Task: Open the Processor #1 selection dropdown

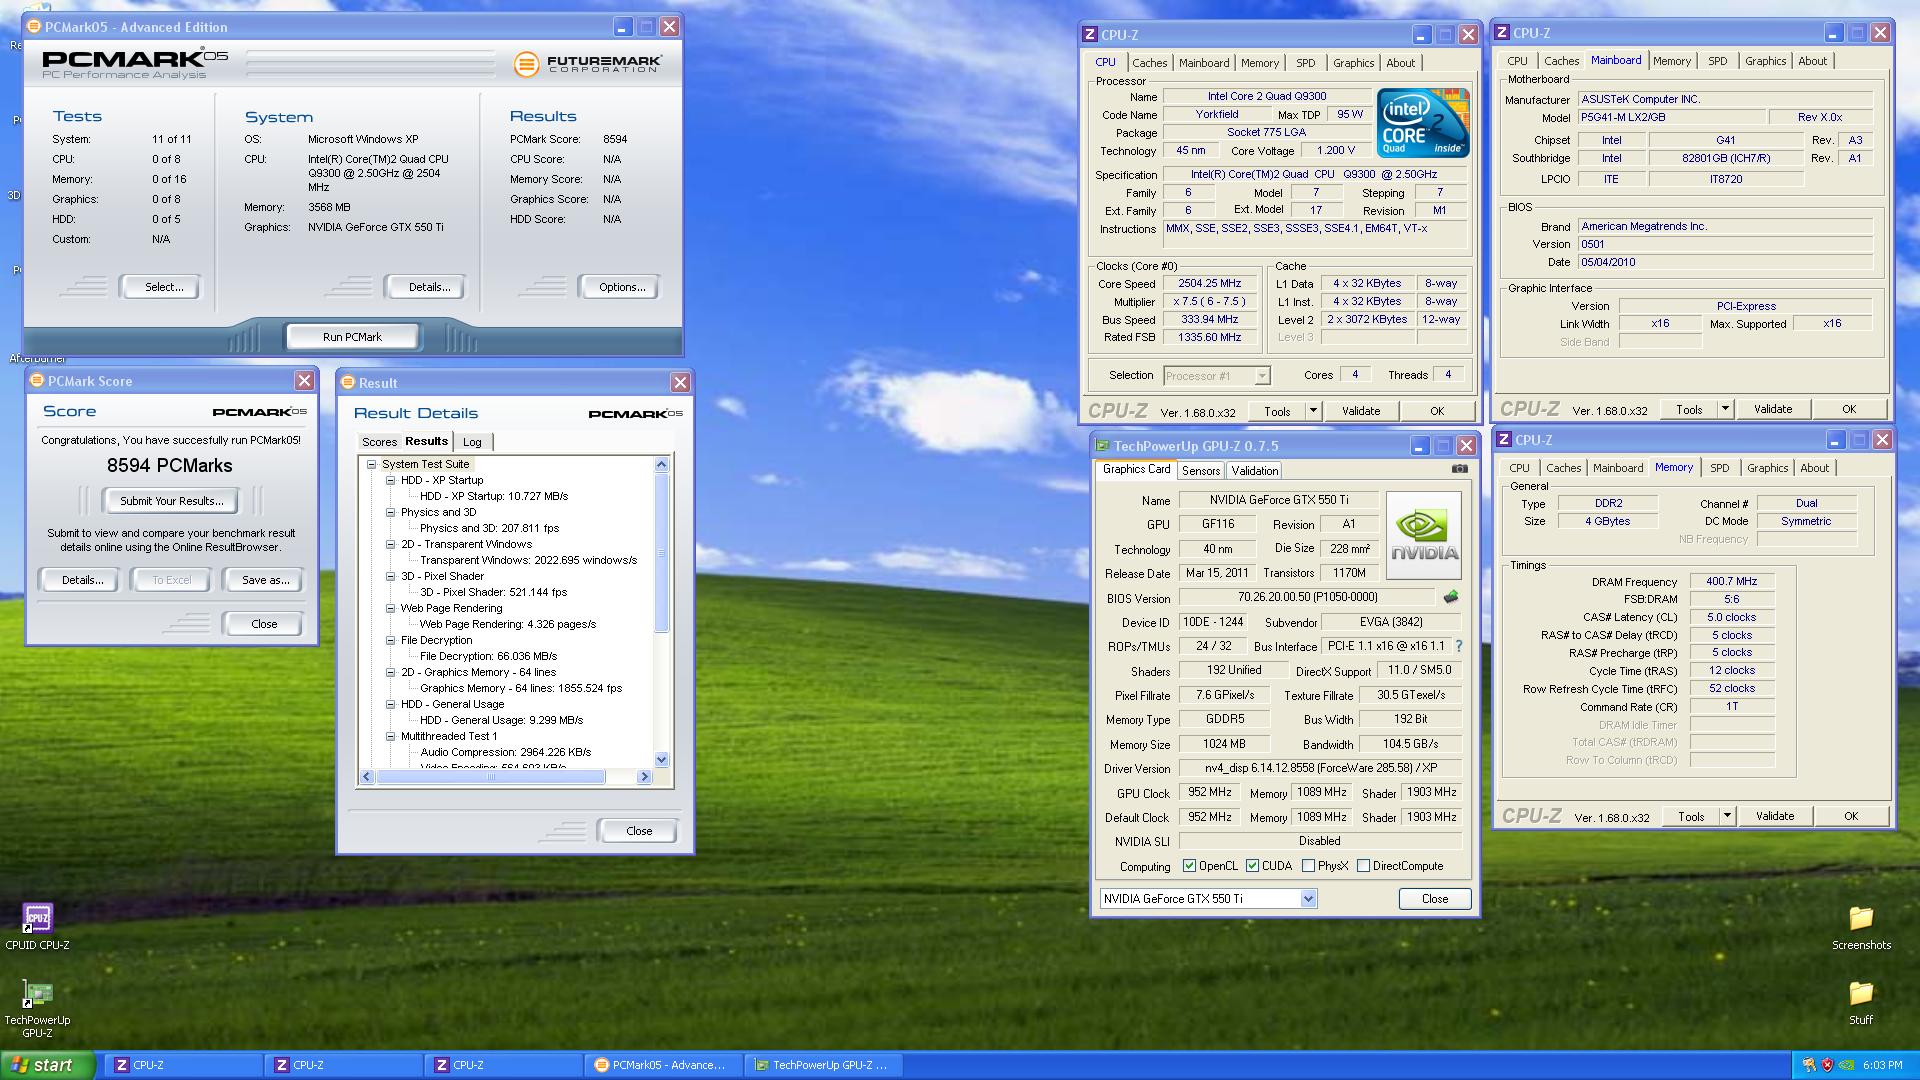Action: coord(1262,376)
